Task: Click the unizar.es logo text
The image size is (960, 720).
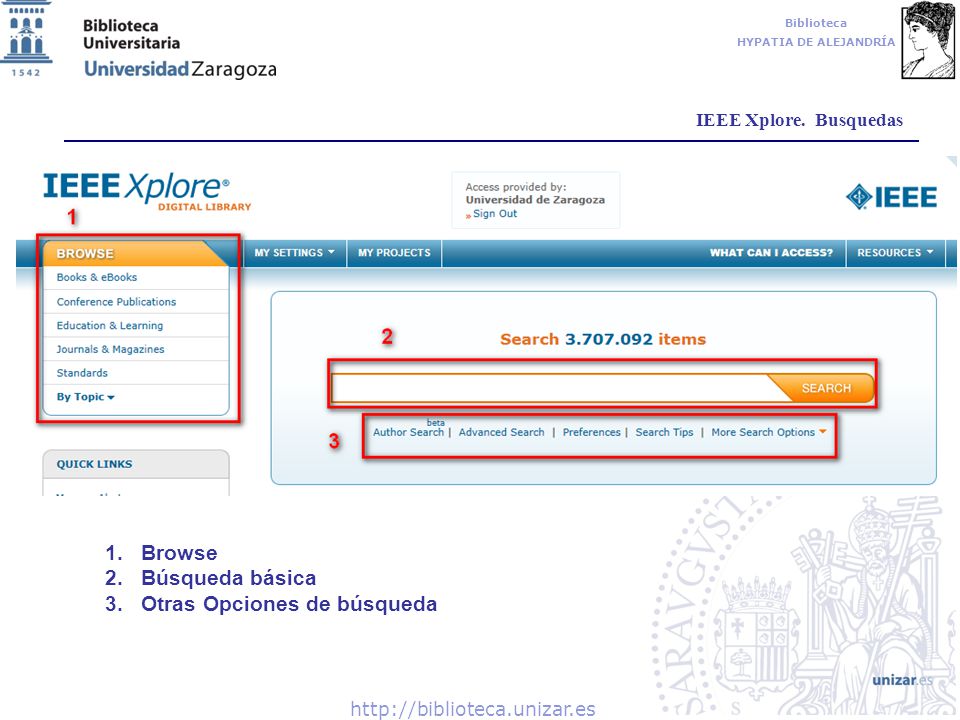Action: pos(902,680)
